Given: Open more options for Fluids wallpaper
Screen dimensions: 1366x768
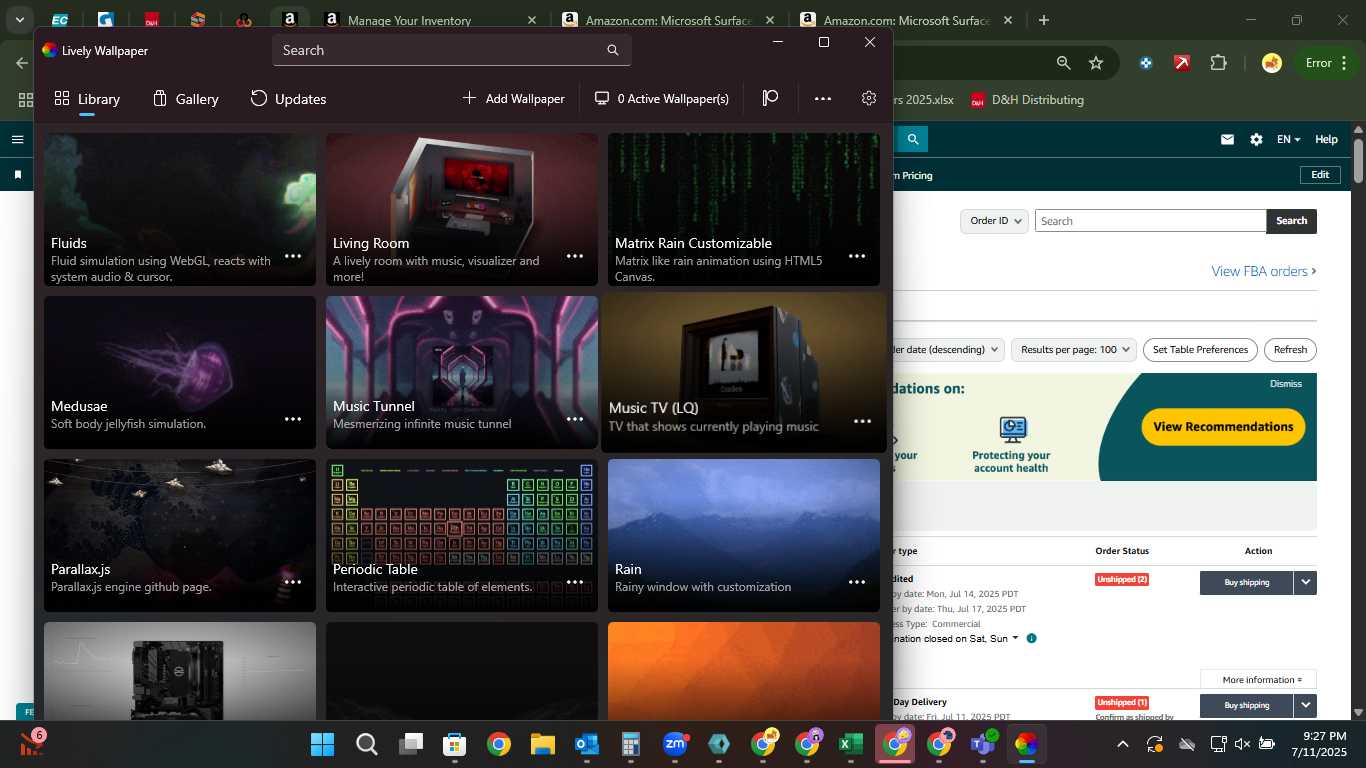Looking at the screenshot, I should [x=293, y=256].
